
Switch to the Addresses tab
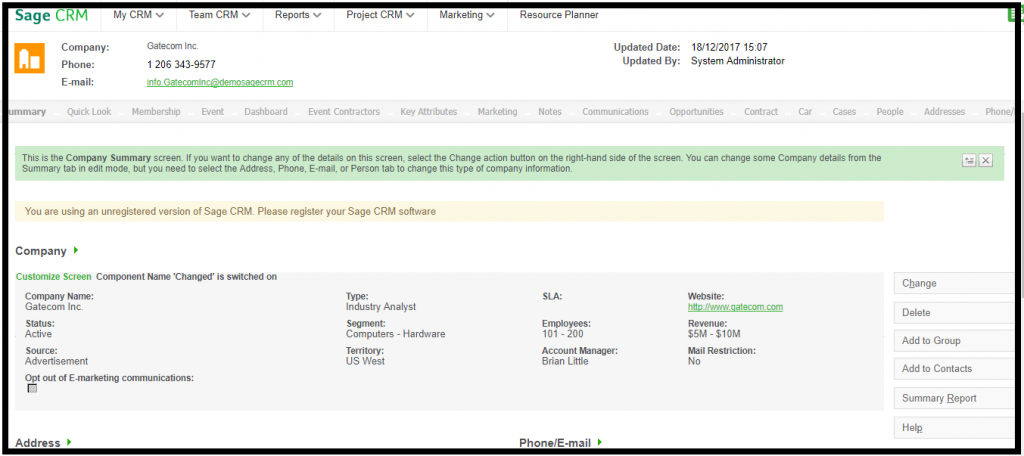[x=944, y=112]
